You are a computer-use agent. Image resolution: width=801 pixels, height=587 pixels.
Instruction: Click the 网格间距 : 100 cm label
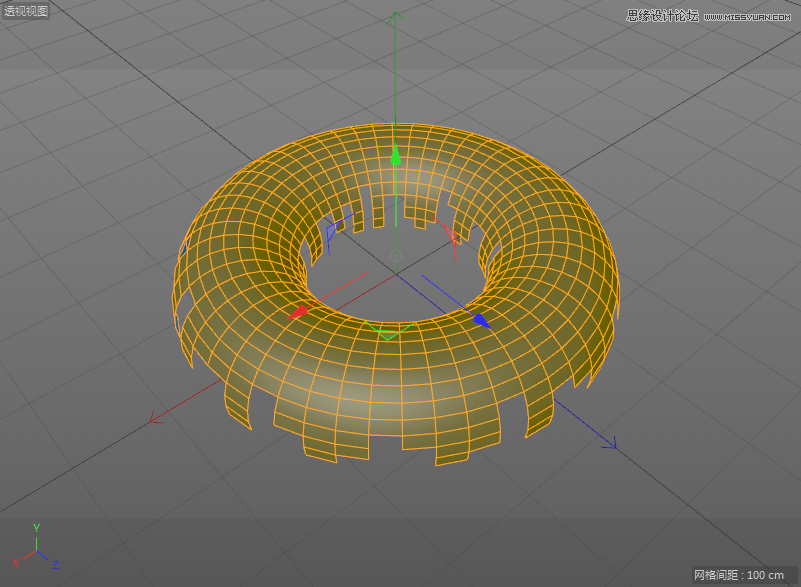click(739, 575)
